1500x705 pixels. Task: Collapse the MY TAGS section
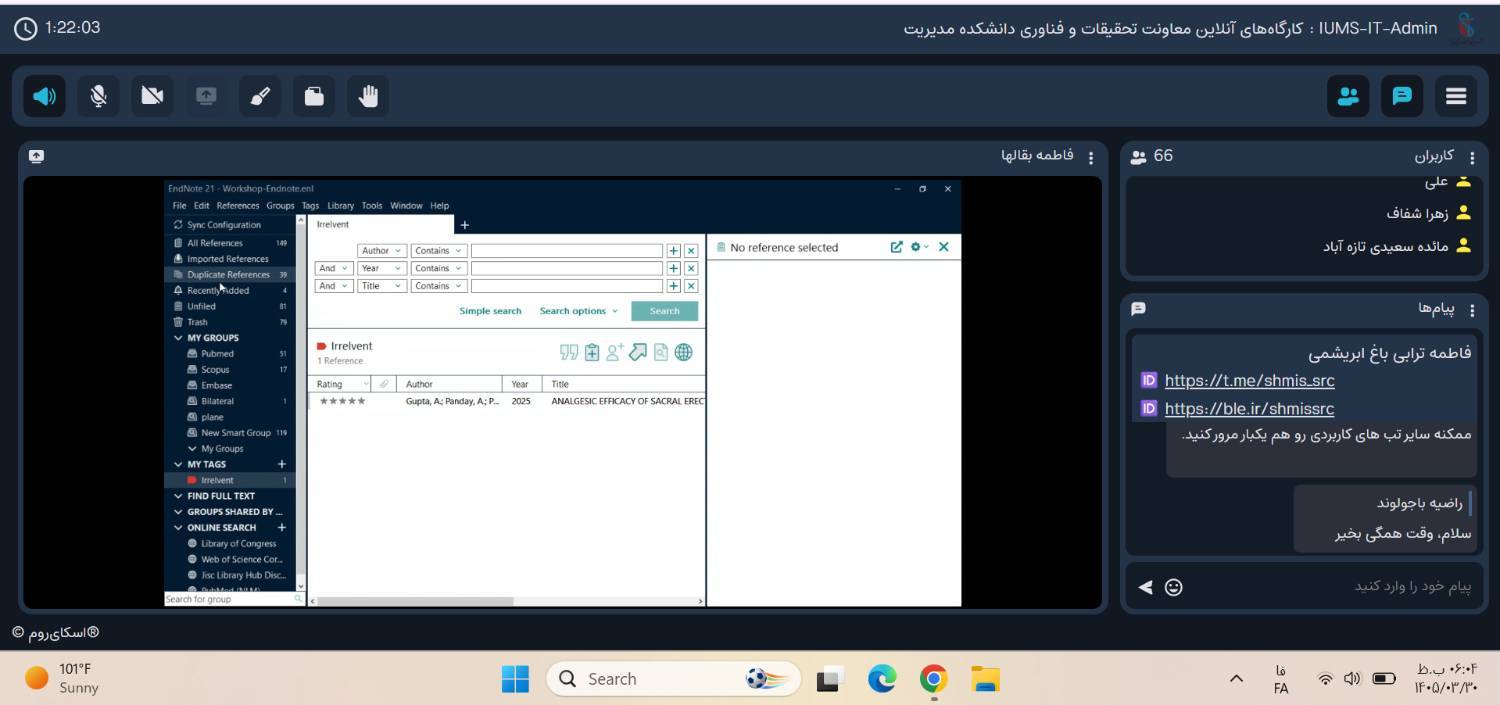pos(179,464)
